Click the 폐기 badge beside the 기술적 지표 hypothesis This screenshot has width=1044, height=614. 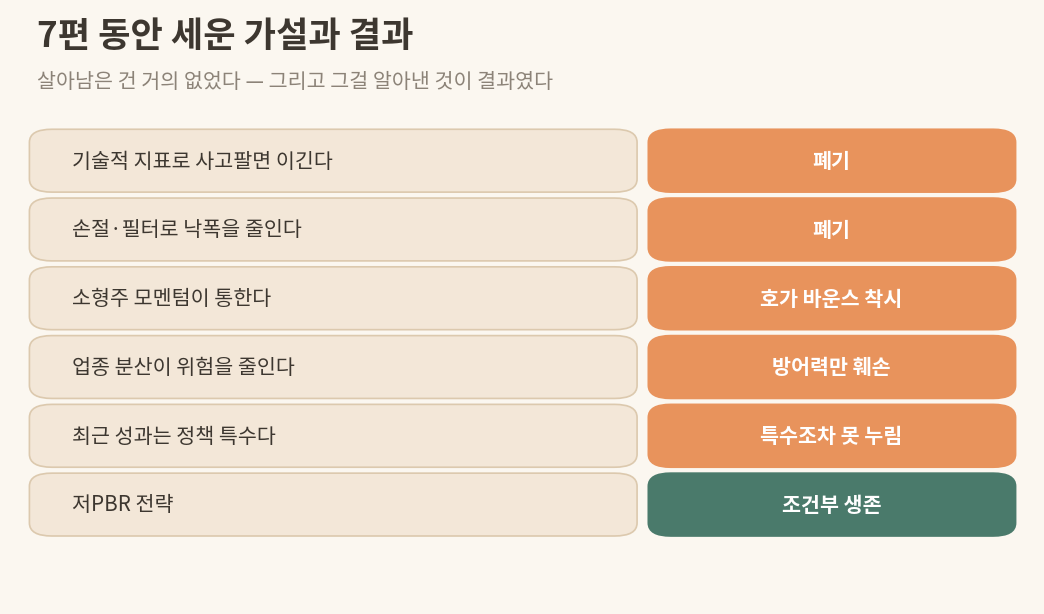[x=832, y=160]
